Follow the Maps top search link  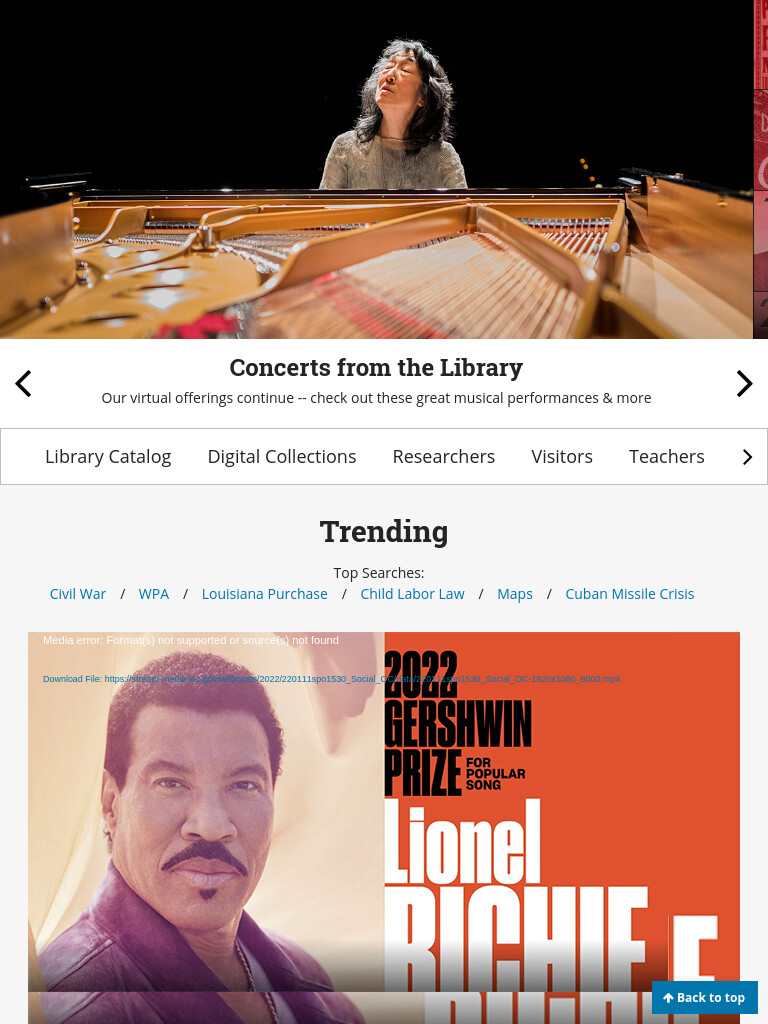point(515,594)
